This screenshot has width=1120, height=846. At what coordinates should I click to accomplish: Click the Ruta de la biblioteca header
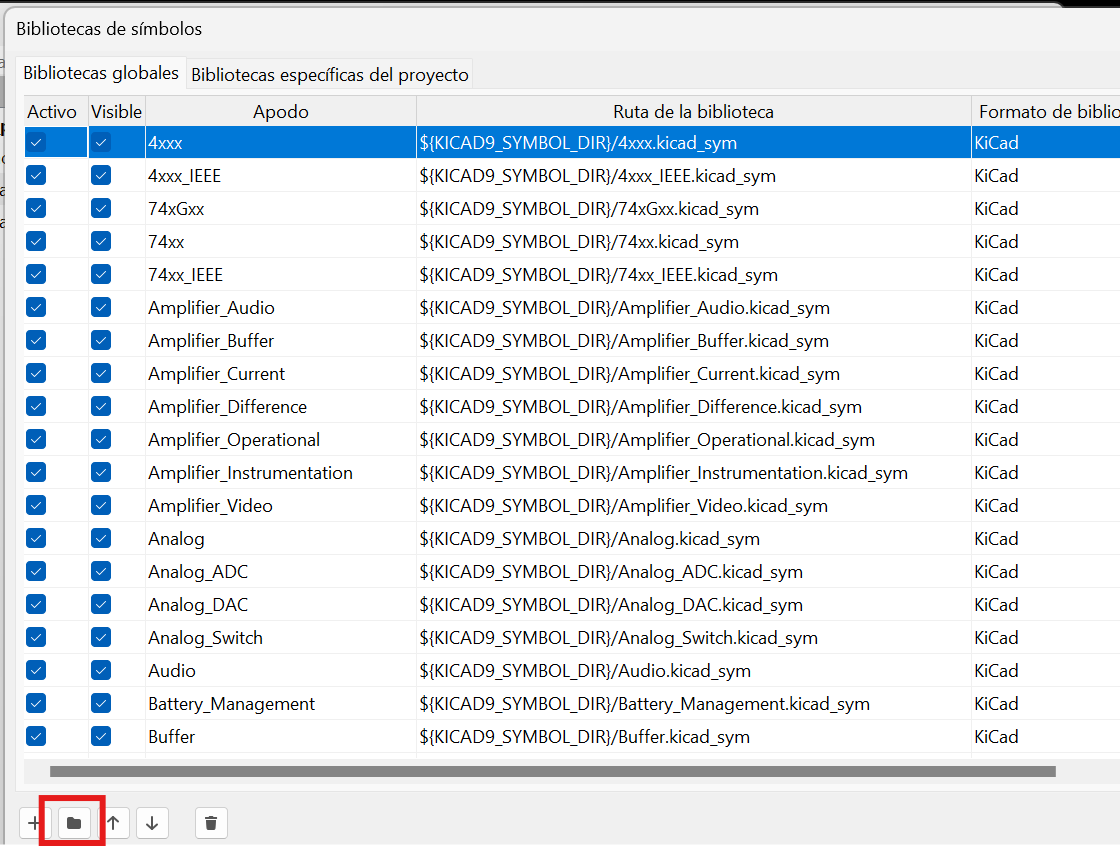[694, 111]
